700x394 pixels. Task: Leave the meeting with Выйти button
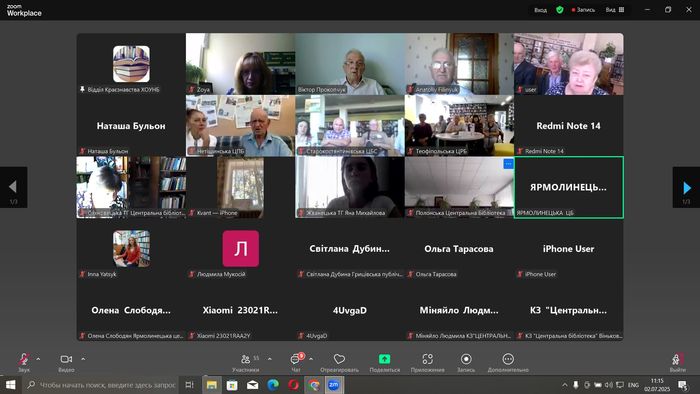pos(677,362)
